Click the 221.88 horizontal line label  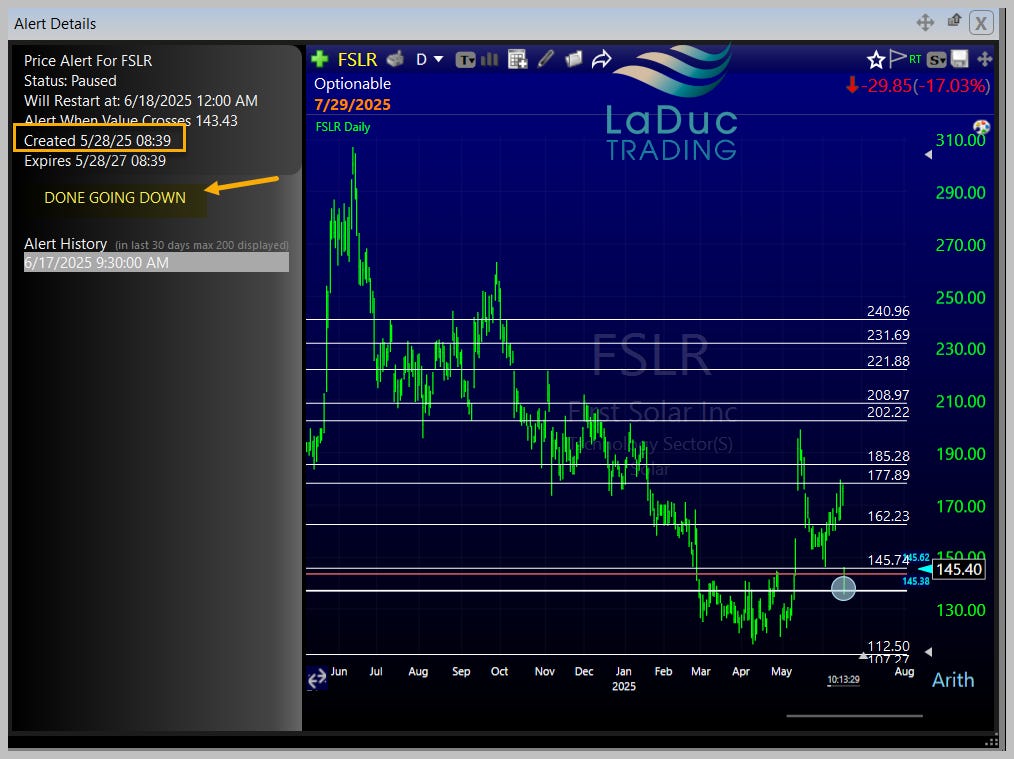(888, 361)
